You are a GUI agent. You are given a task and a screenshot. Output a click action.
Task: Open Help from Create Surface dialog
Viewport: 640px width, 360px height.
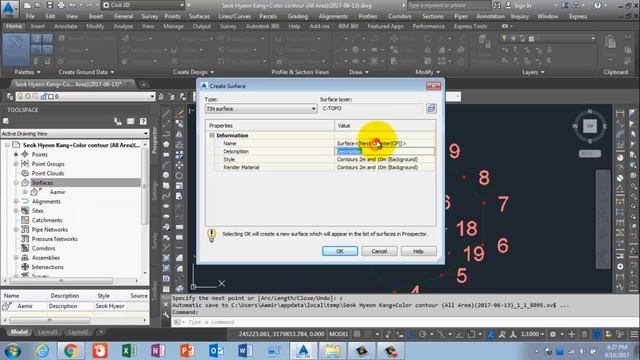418,251
